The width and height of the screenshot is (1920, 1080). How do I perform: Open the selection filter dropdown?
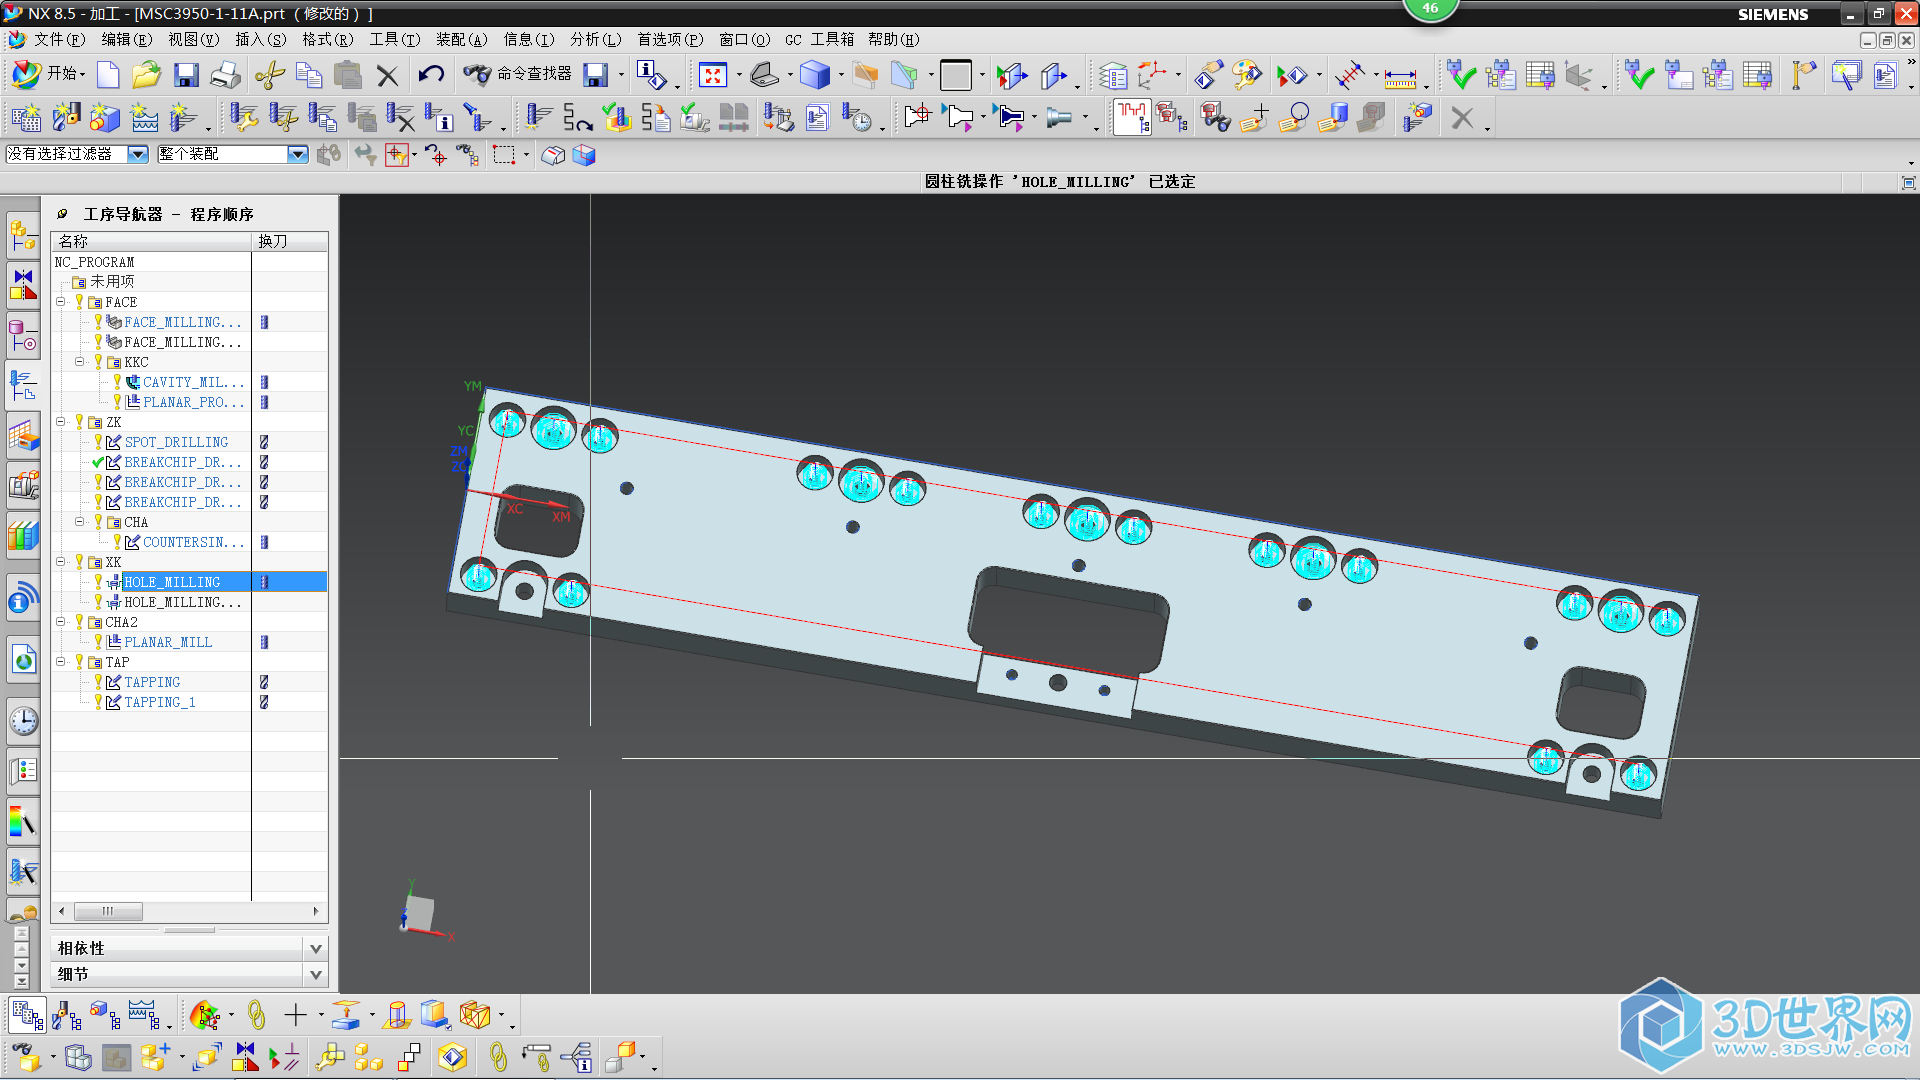[138, 154]
